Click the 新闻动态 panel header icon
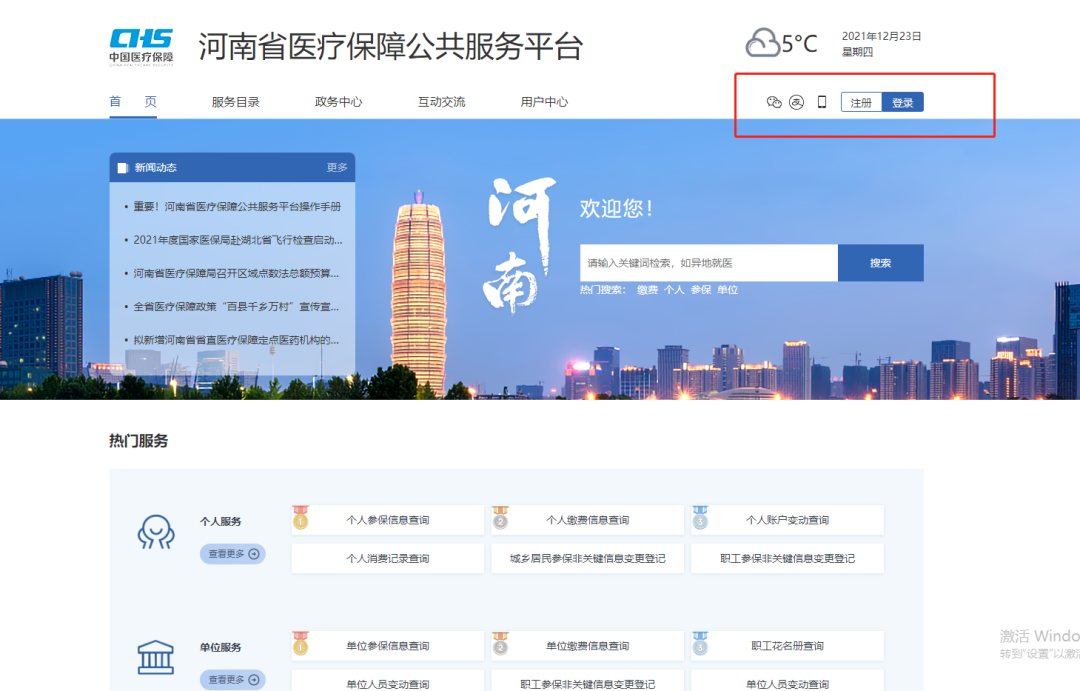This screenshot has height=691, width=1080. tap(124, 167)
